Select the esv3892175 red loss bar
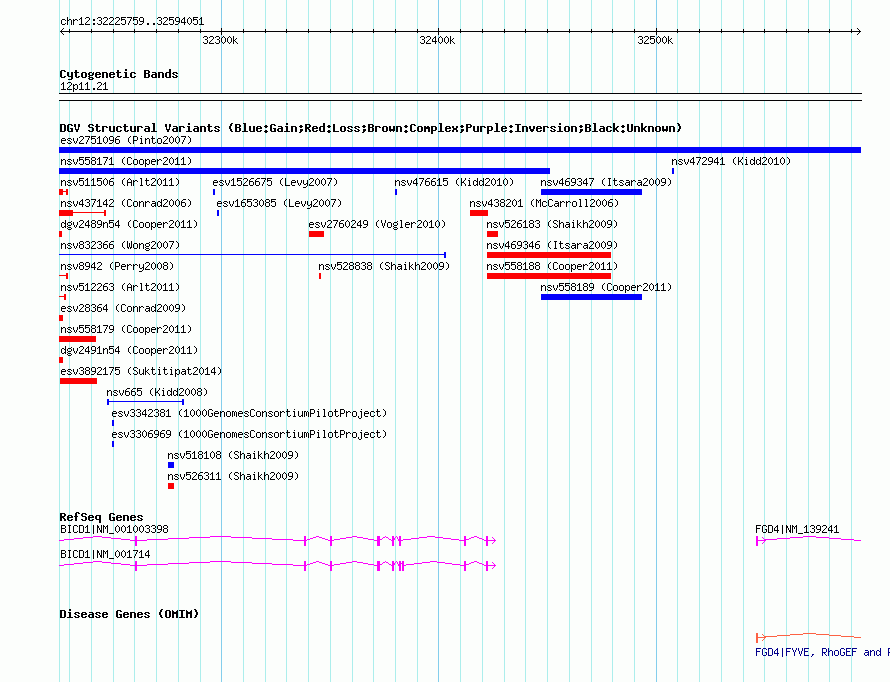Image resolution: width=890 pixels, height=682 pixels. 78,381
